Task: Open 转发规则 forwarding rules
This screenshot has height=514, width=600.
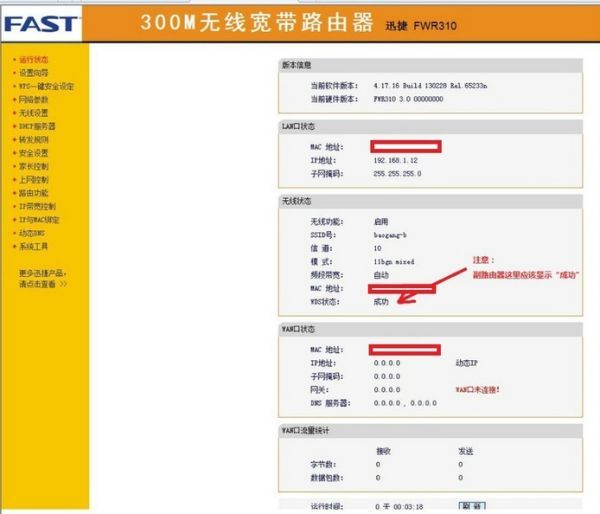Action: coord(34,140)
